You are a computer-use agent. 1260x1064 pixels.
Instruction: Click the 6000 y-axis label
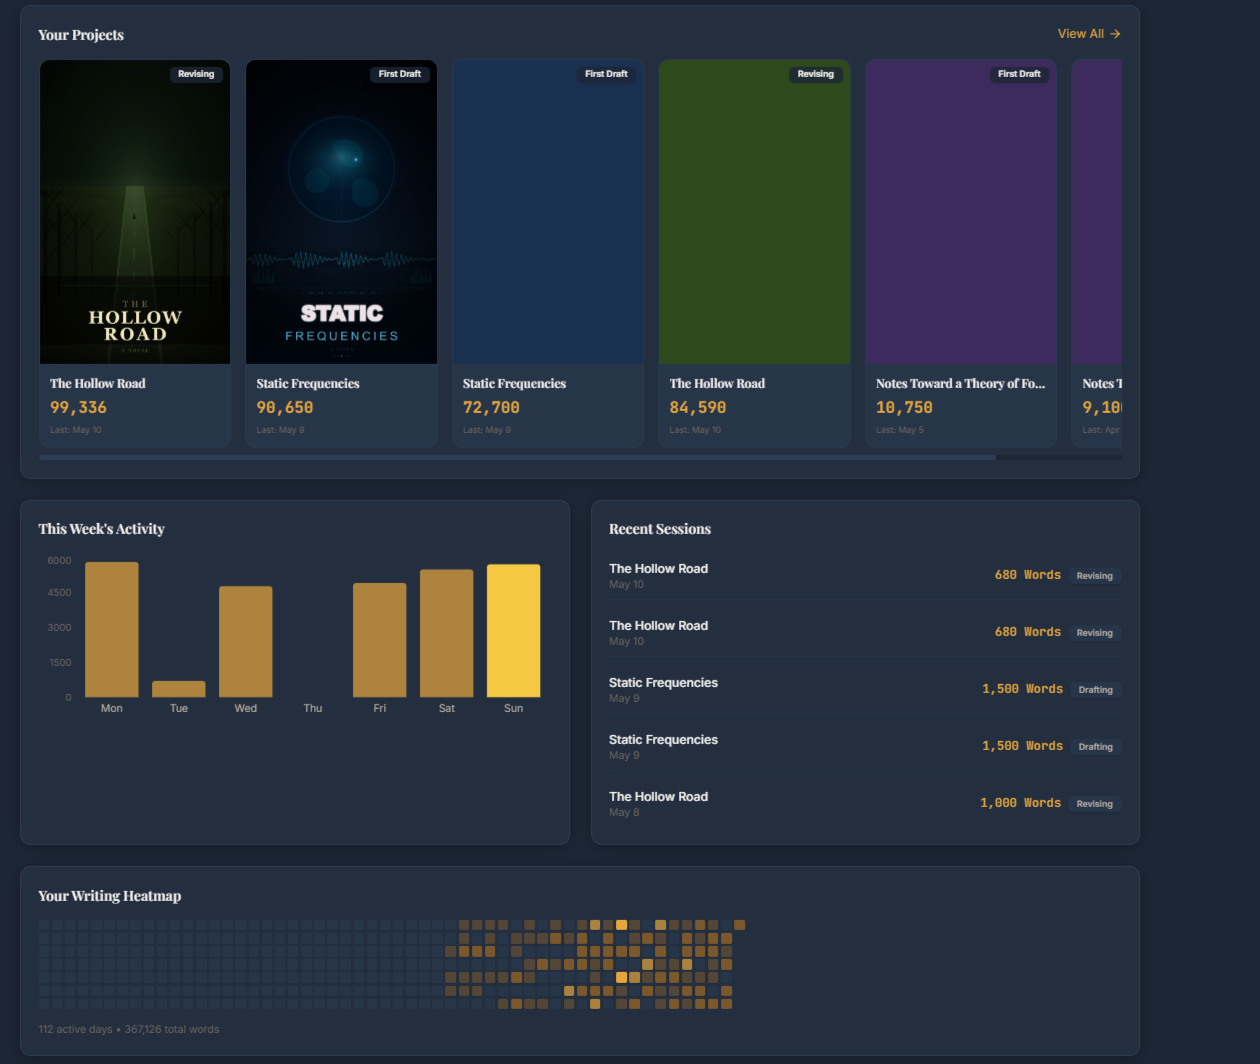coord(60,561)
